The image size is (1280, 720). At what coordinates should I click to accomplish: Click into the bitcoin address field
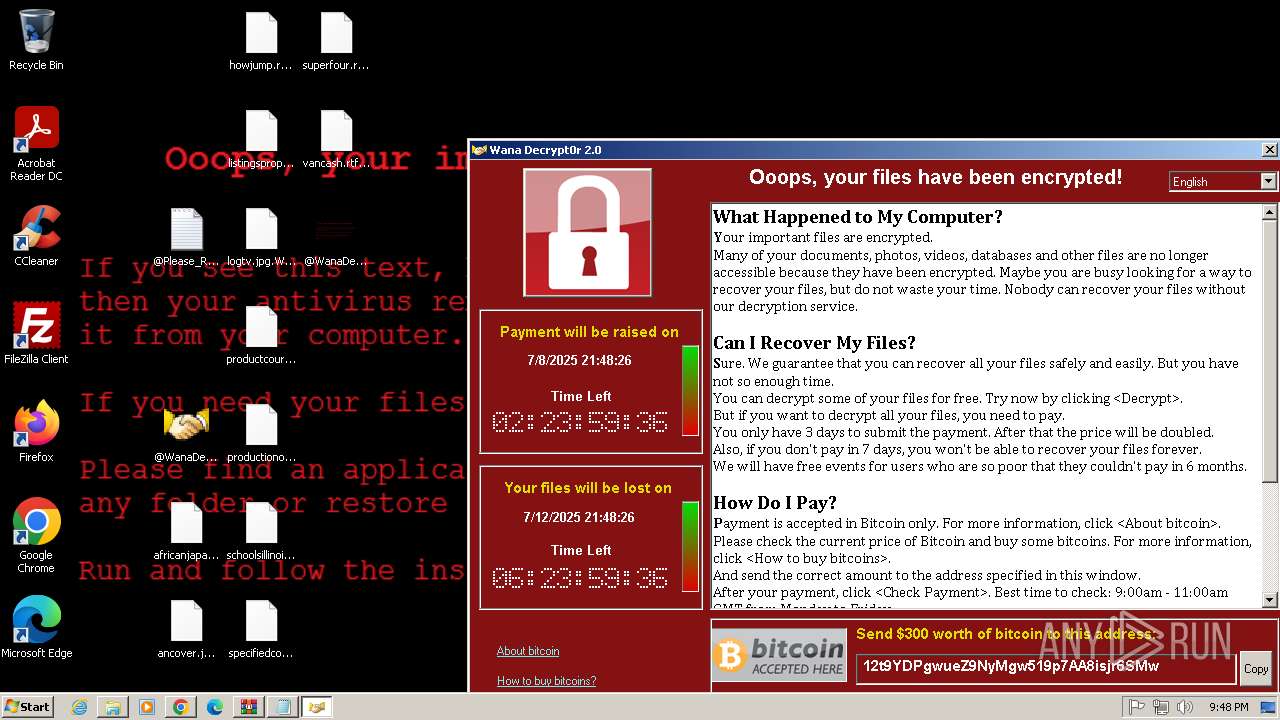coord(1046,668)
